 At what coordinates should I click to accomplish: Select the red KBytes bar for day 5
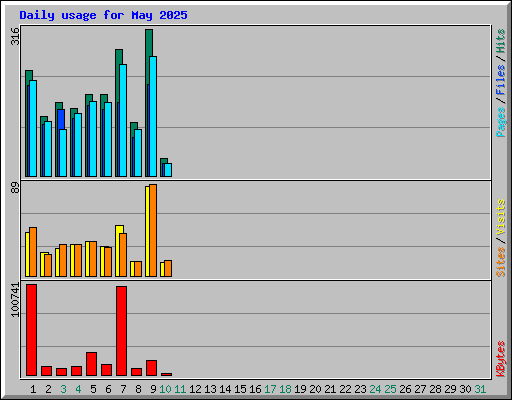[x=91, y=364]
